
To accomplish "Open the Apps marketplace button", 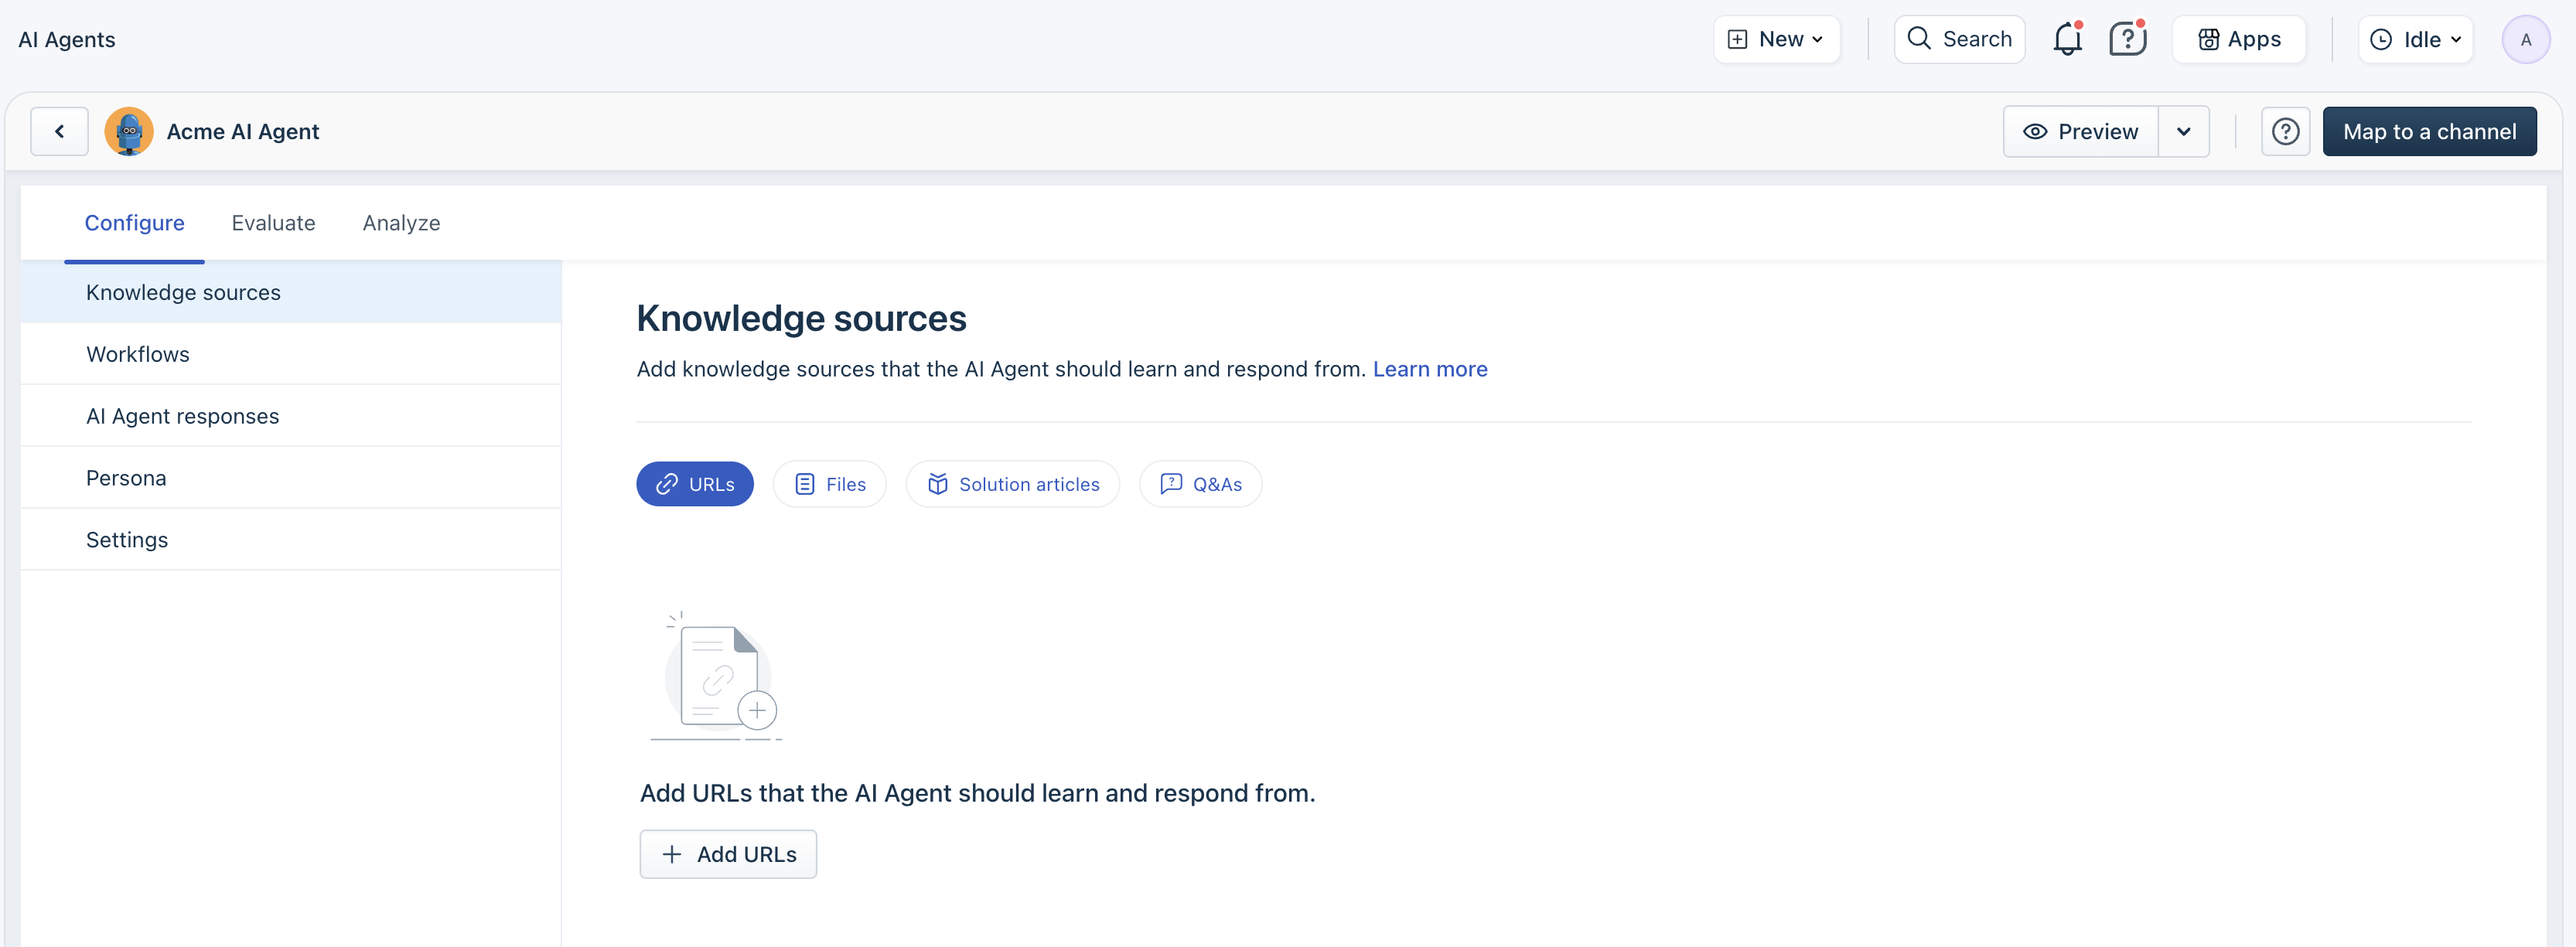I will [2239, 40].
